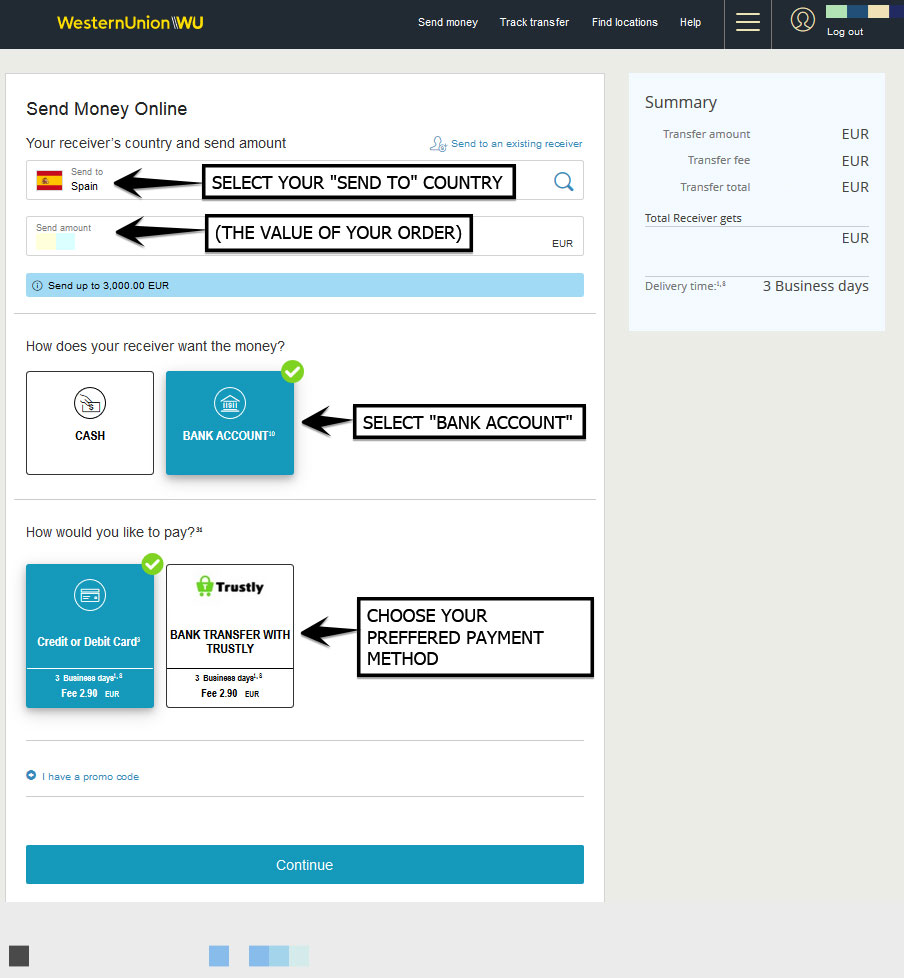Choose Bank Transfer with Trustly payment
This screenshot has height=978, width=904.
click(230, 636)
